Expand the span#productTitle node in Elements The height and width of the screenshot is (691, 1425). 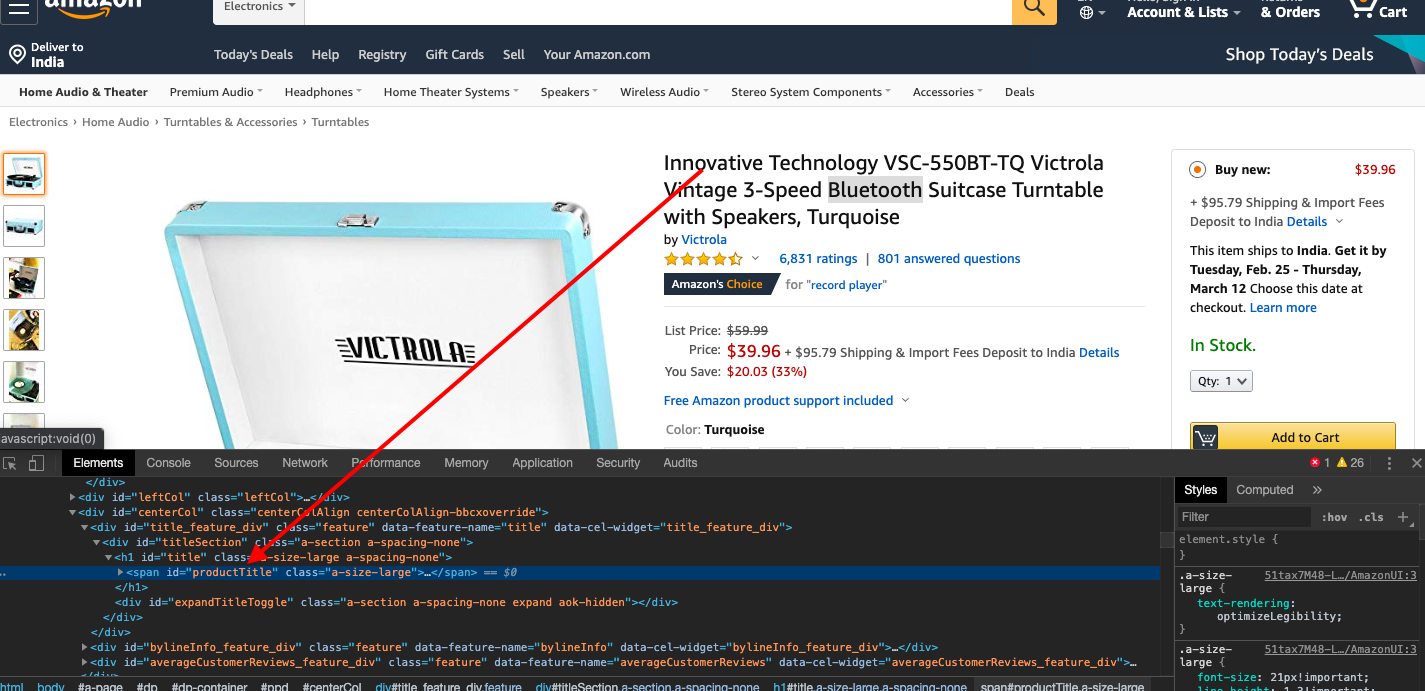(120, 572)
